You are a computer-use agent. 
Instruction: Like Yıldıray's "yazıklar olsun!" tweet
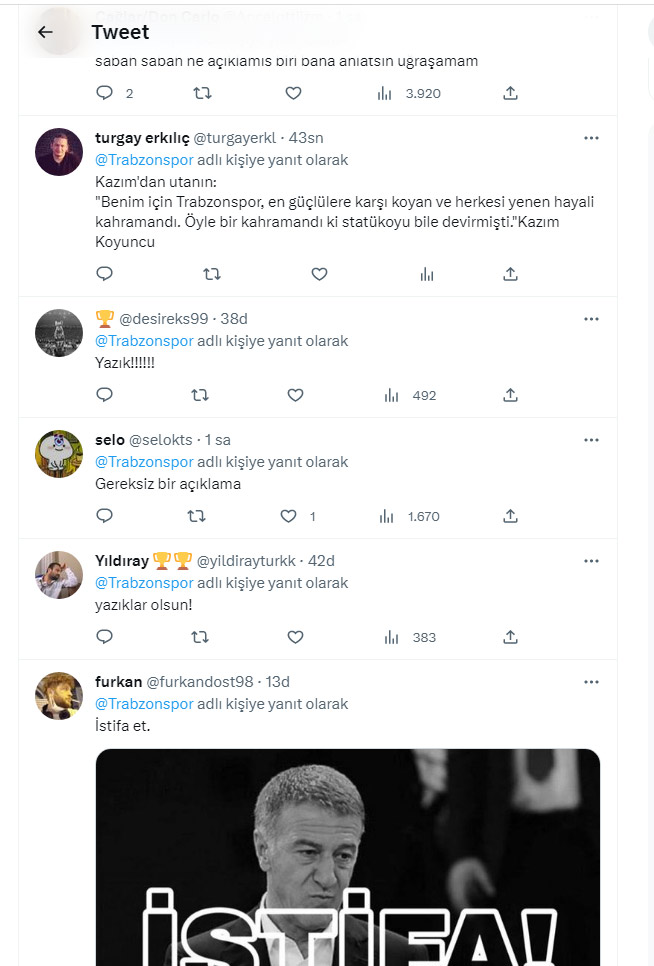coord(294,637)
